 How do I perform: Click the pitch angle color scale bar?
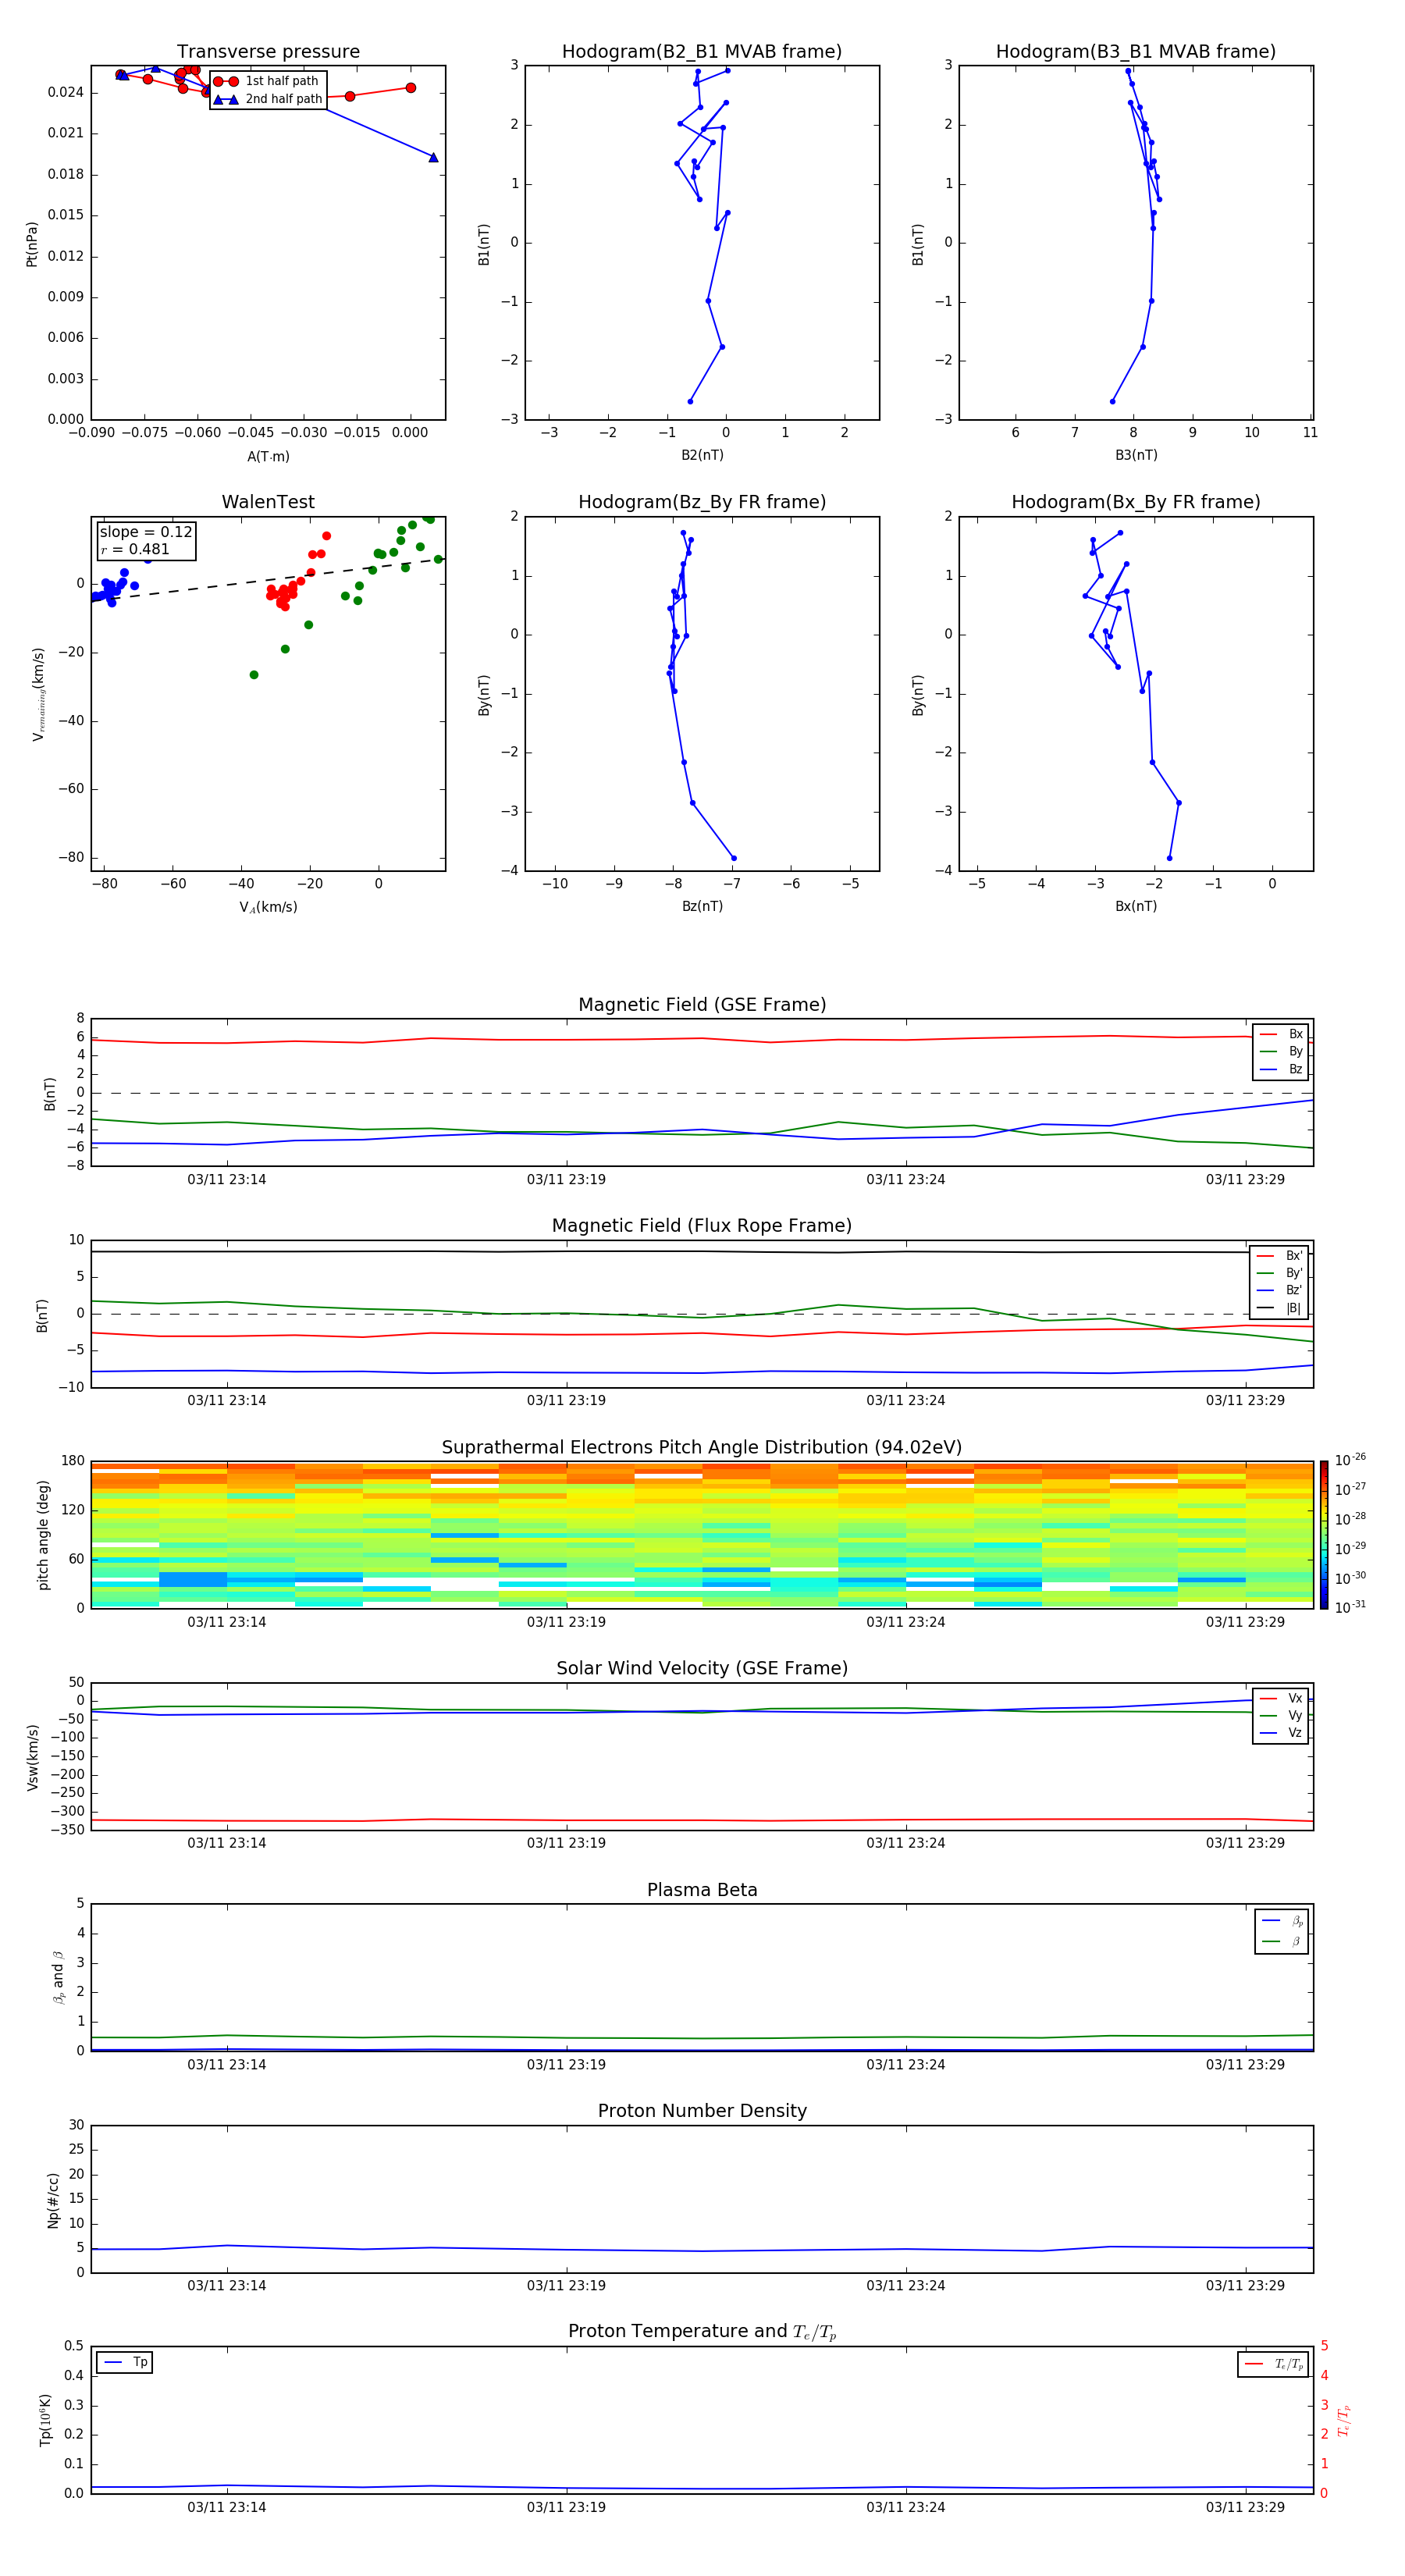1324,1535
